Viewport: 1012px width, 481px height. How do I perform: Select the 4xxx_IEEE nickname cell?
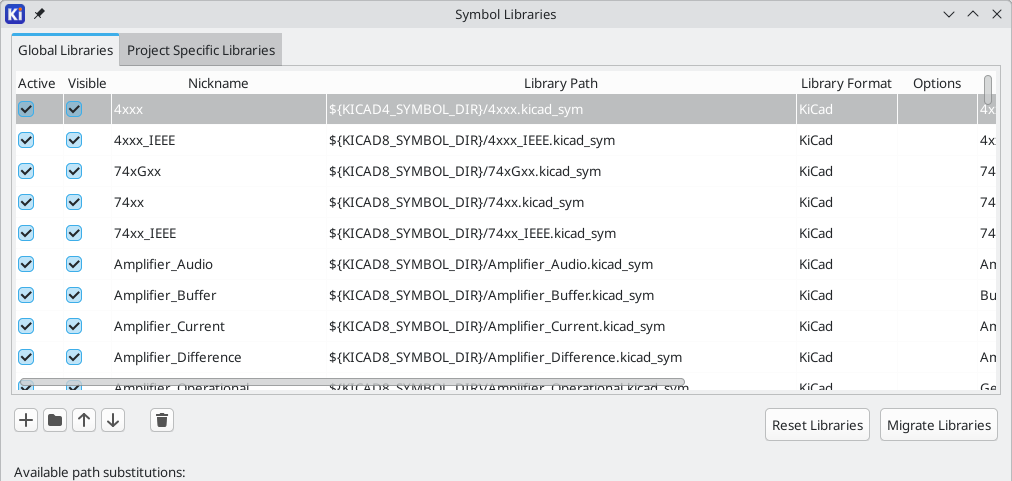point(219,140)
